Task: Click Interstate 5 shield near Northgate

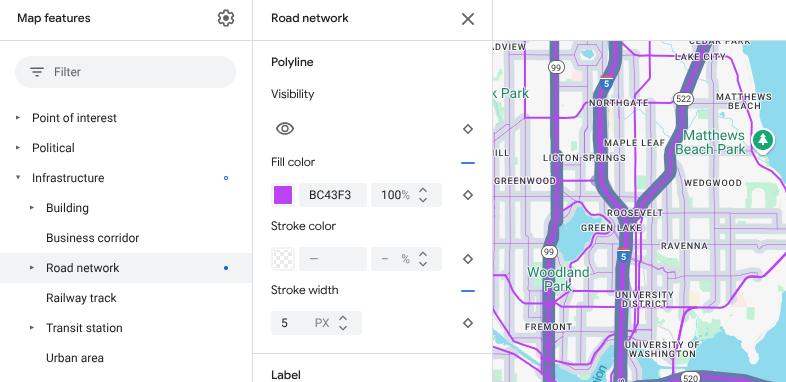Action: pos(607,83)
